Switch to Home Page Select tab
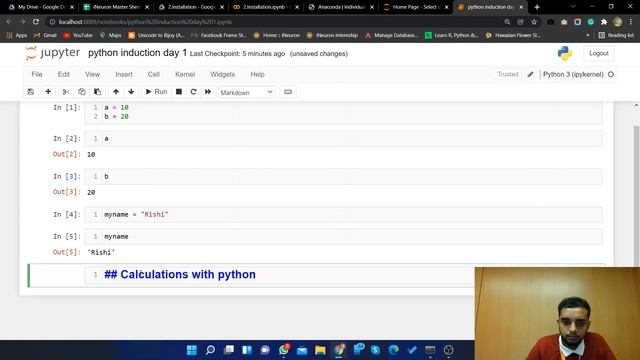Screen dimensions: 640x360 point(416,7)
